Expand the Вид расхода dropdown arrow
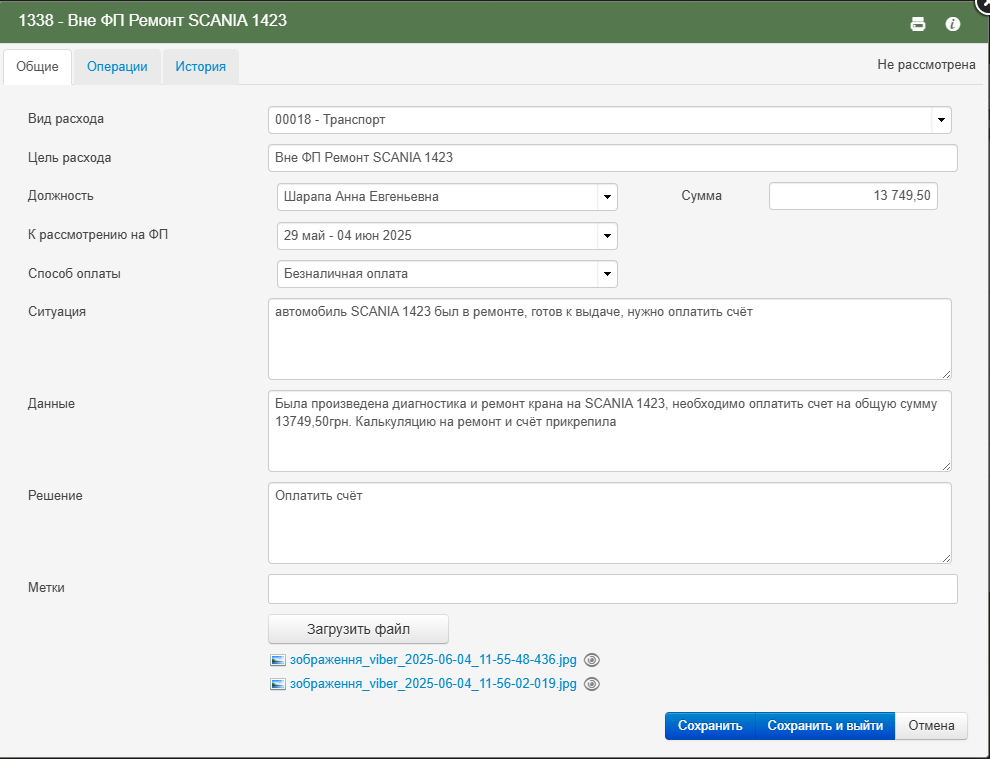This screenshot has height=759, width=990. click(x=941, y=120)
